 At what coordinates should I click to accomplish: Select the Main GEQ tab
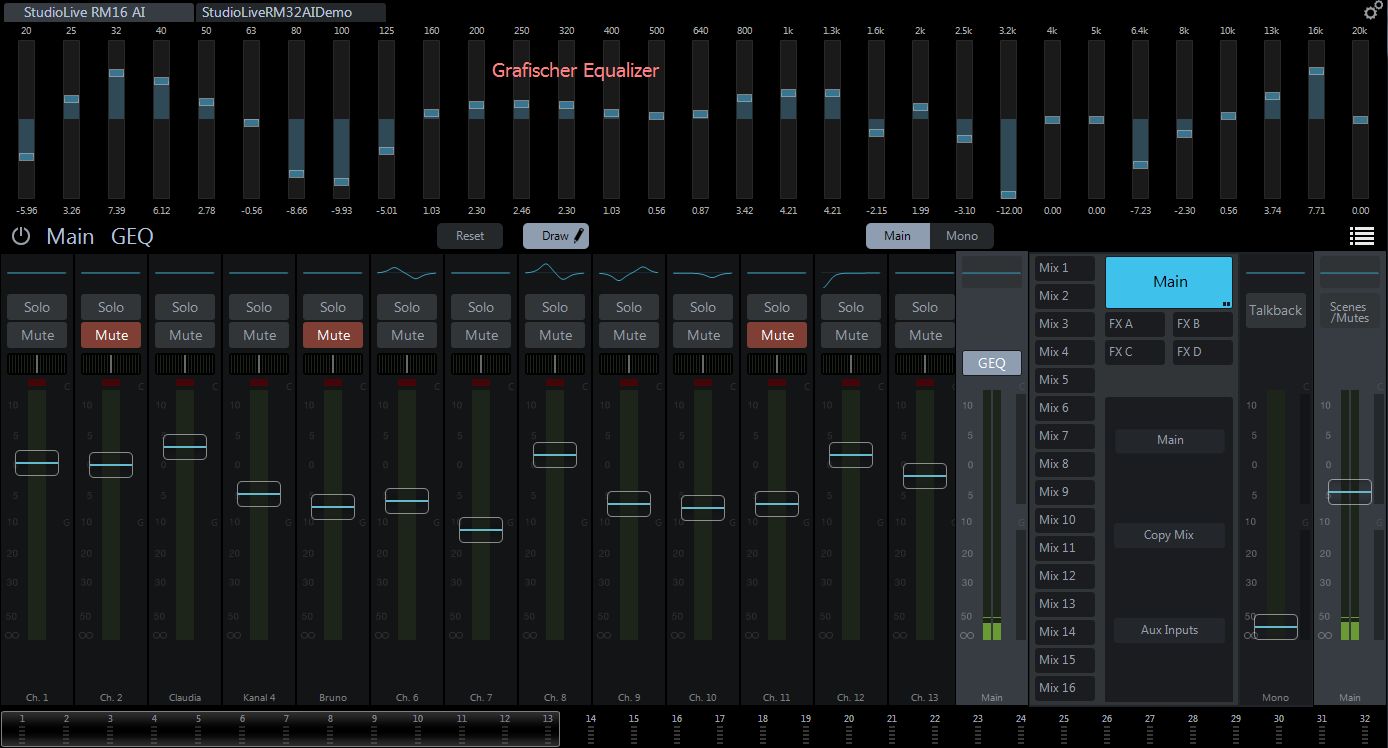897,236
